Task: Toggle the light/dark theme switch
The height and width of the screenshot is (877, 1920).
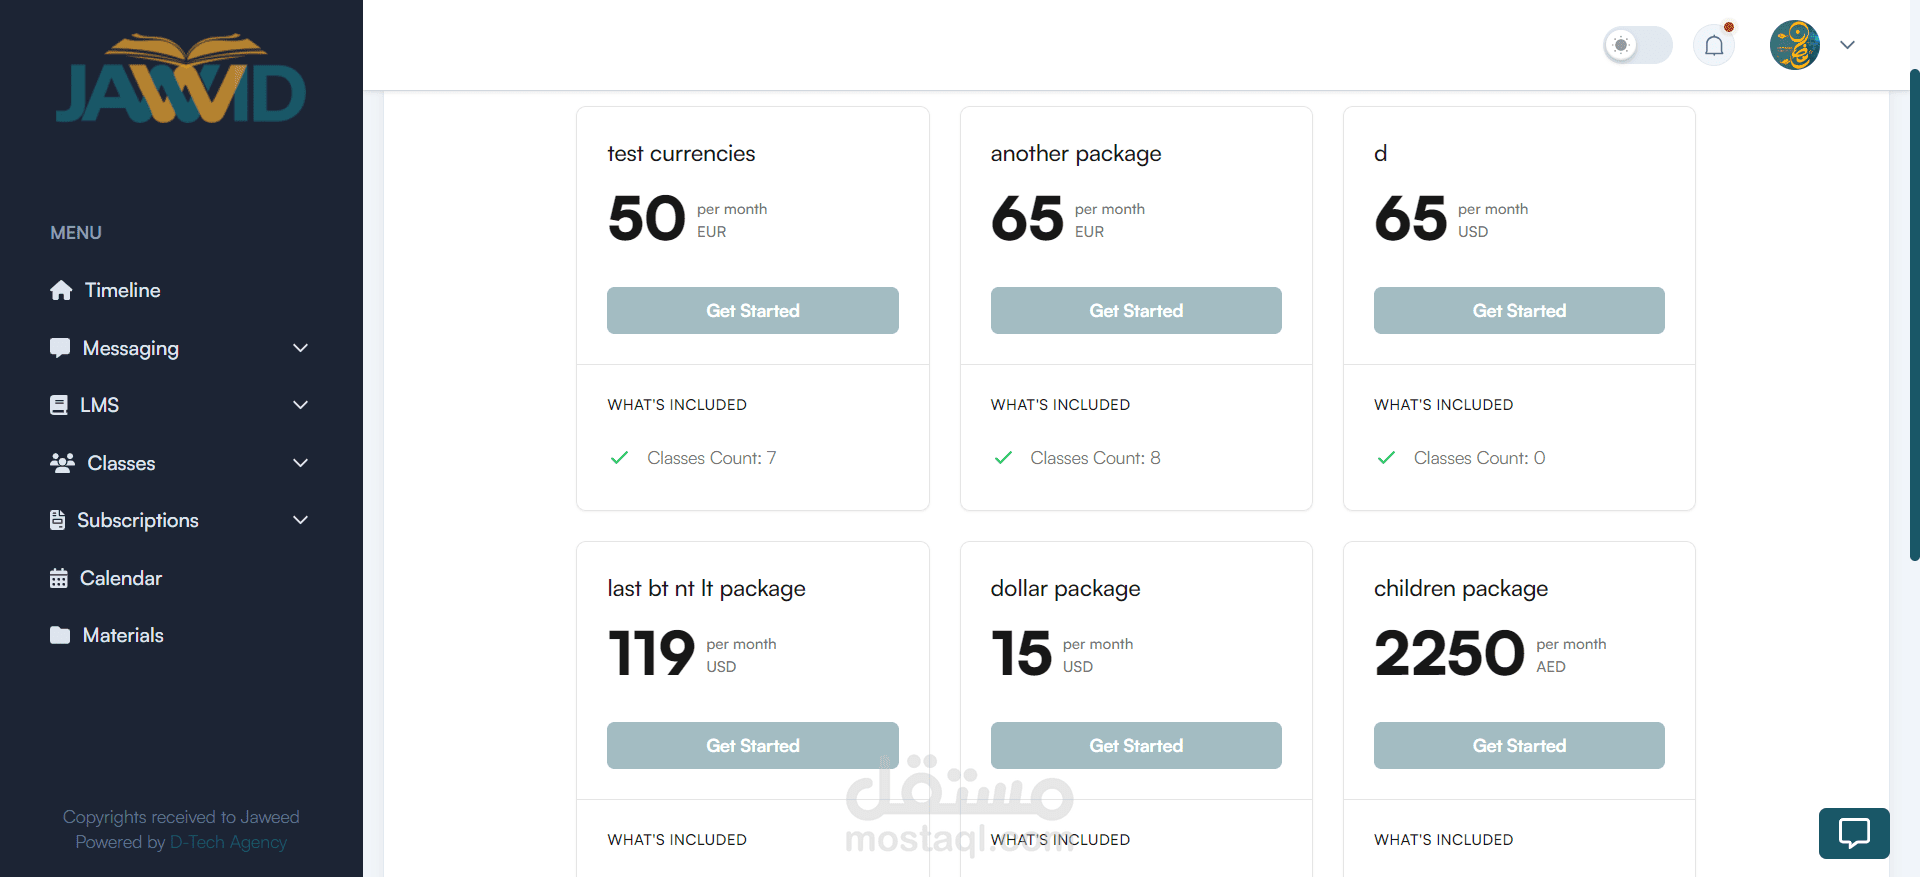Action: (x=1637, y=45)
